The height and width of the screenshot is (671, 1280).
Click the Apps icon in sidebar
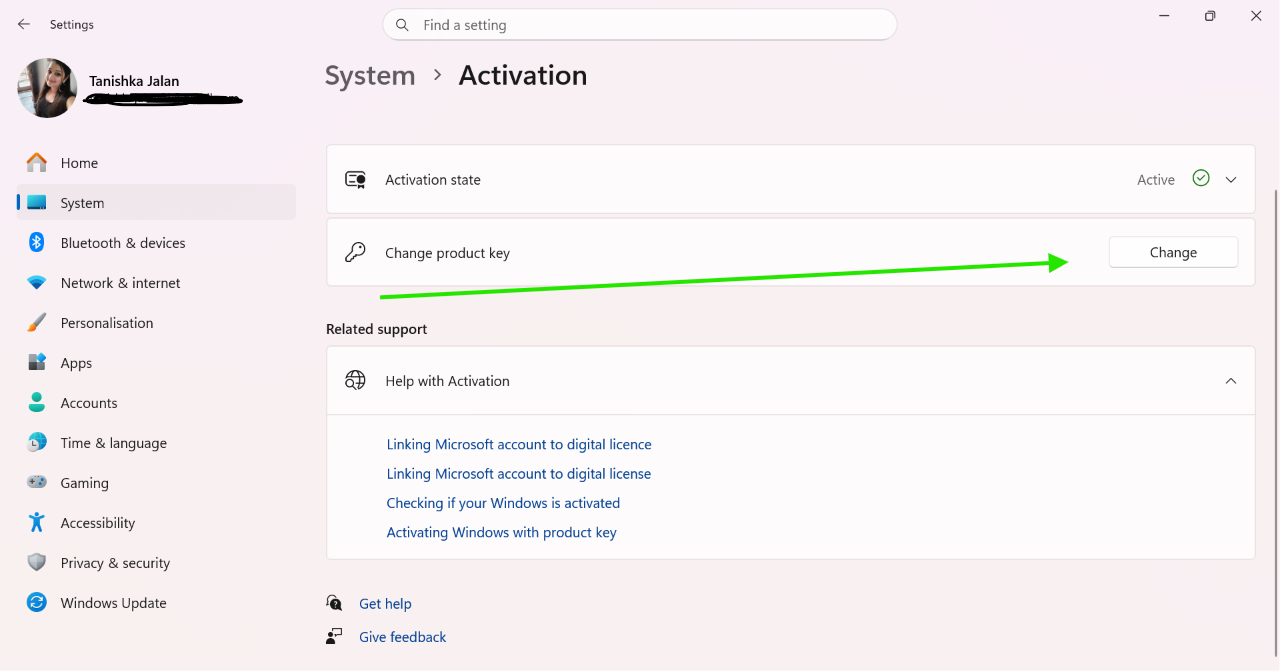coord(37,363)
